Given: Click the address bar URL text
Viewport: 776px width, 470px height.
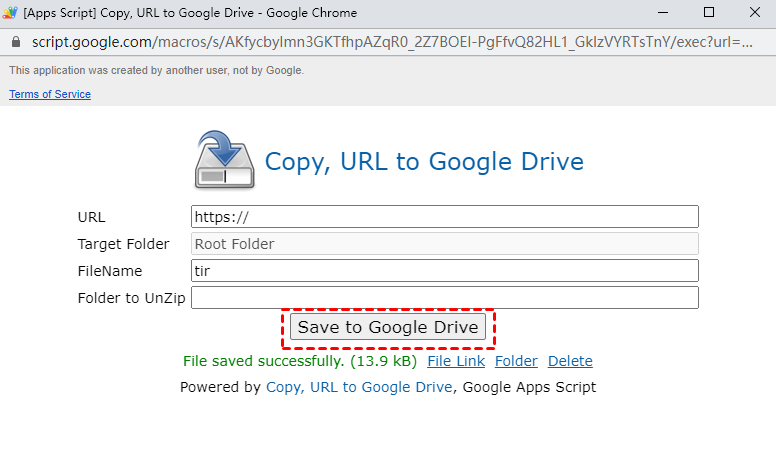Looking at the screenshot, I should [392, 42].
